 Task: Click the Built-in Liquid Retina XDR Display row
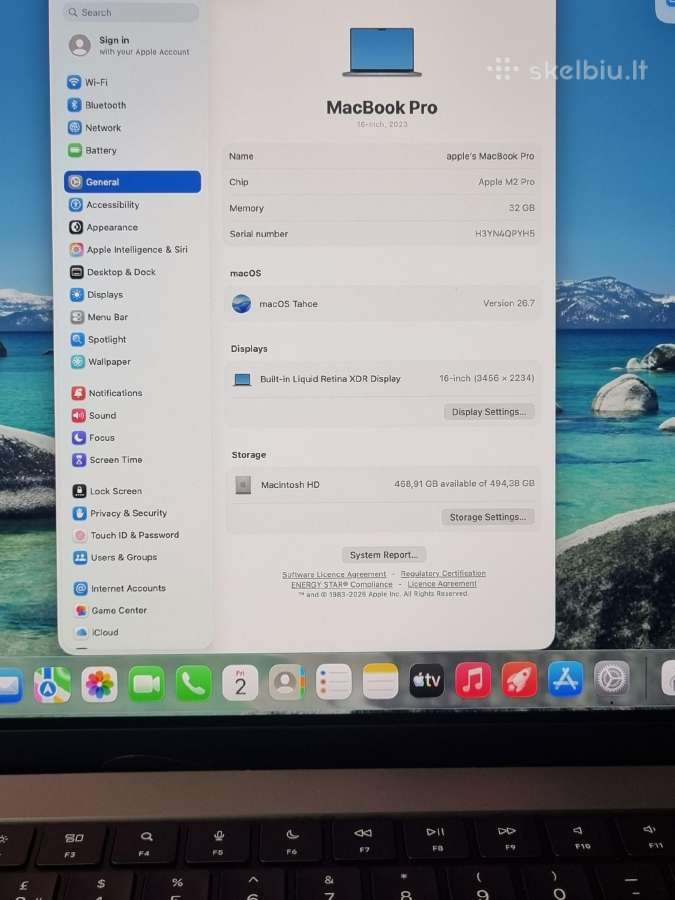pyautogui.click(x=382, y=379)
